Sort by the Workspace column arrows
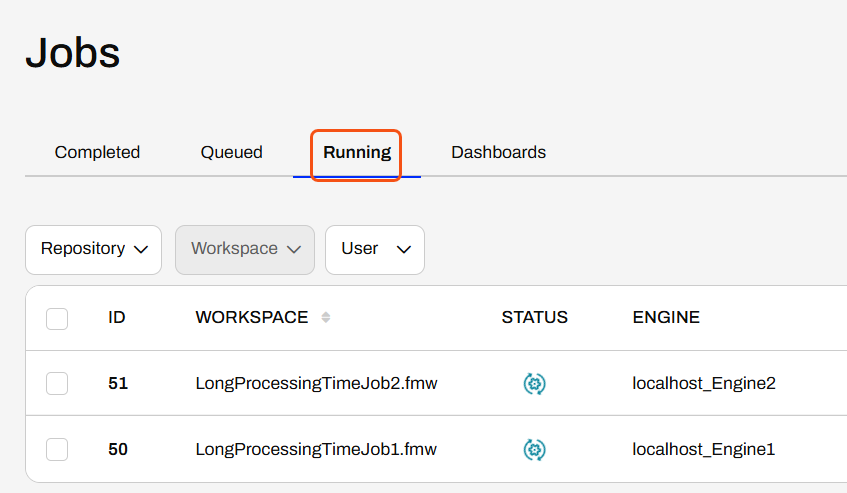847x493 pixels. coord(325,318)
